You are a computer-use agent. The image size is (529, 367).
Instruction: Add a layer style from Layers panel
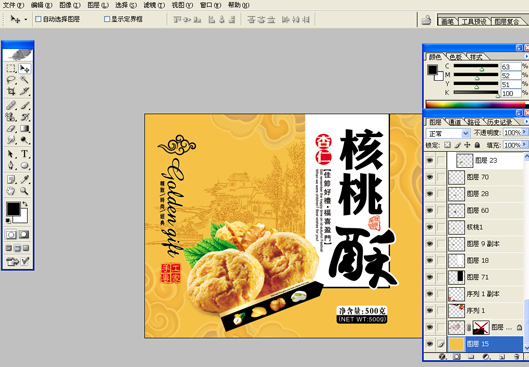[443, 357]
